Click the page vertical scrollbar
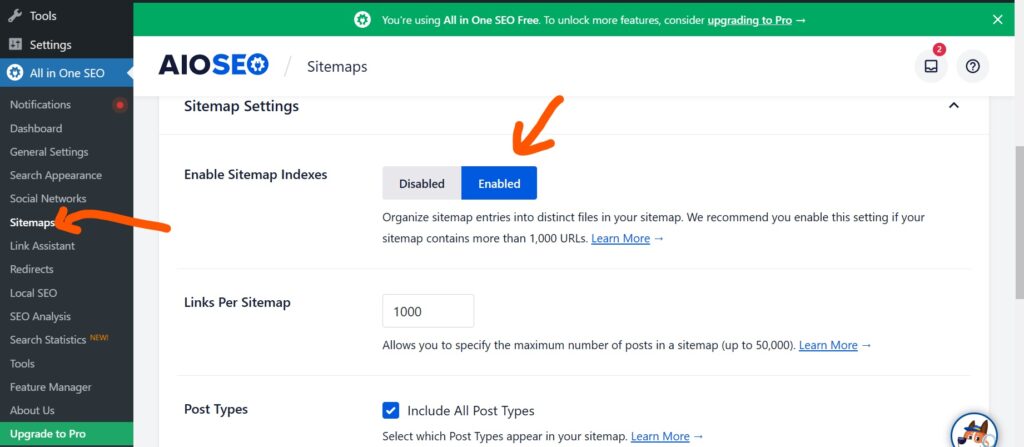1024x447 pixels. coord(1019,222)
